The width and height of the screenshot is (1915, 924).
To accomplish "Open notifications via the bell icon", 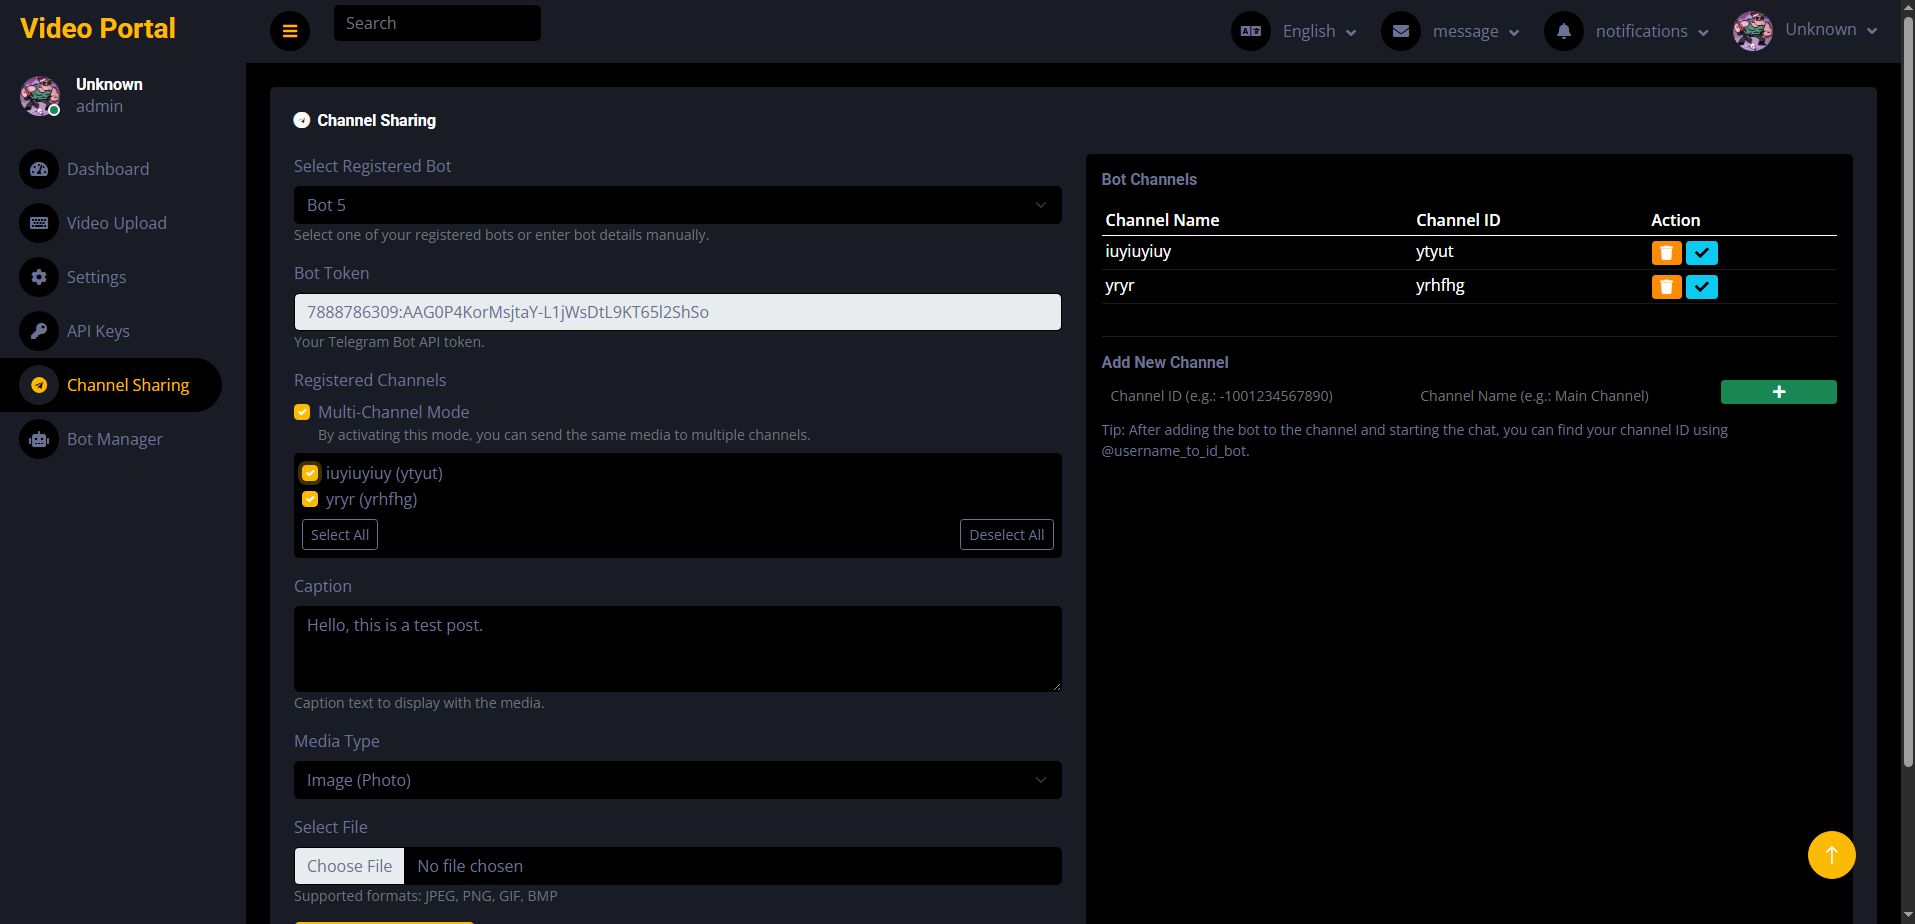I will pos(1564,31).
